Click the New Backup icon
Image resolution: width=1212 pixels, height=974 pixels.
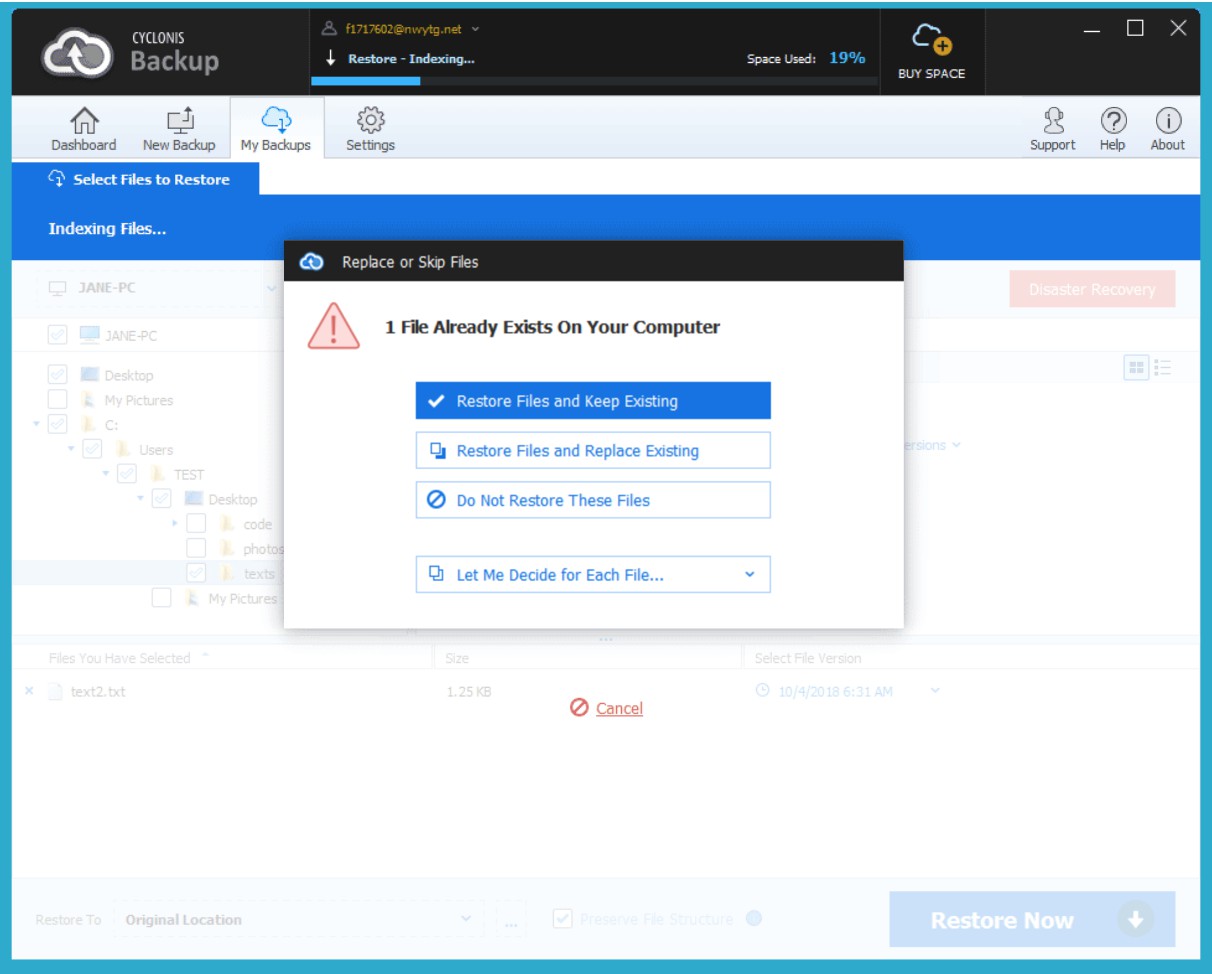pos(179,122)
